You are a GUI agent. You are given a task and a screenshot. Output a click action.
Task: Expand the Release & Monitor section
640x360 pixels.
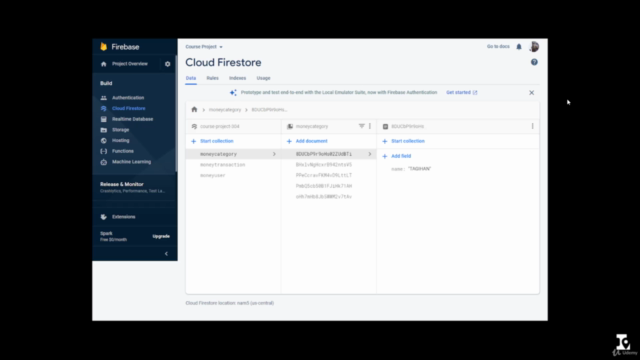tap(133, 187)
